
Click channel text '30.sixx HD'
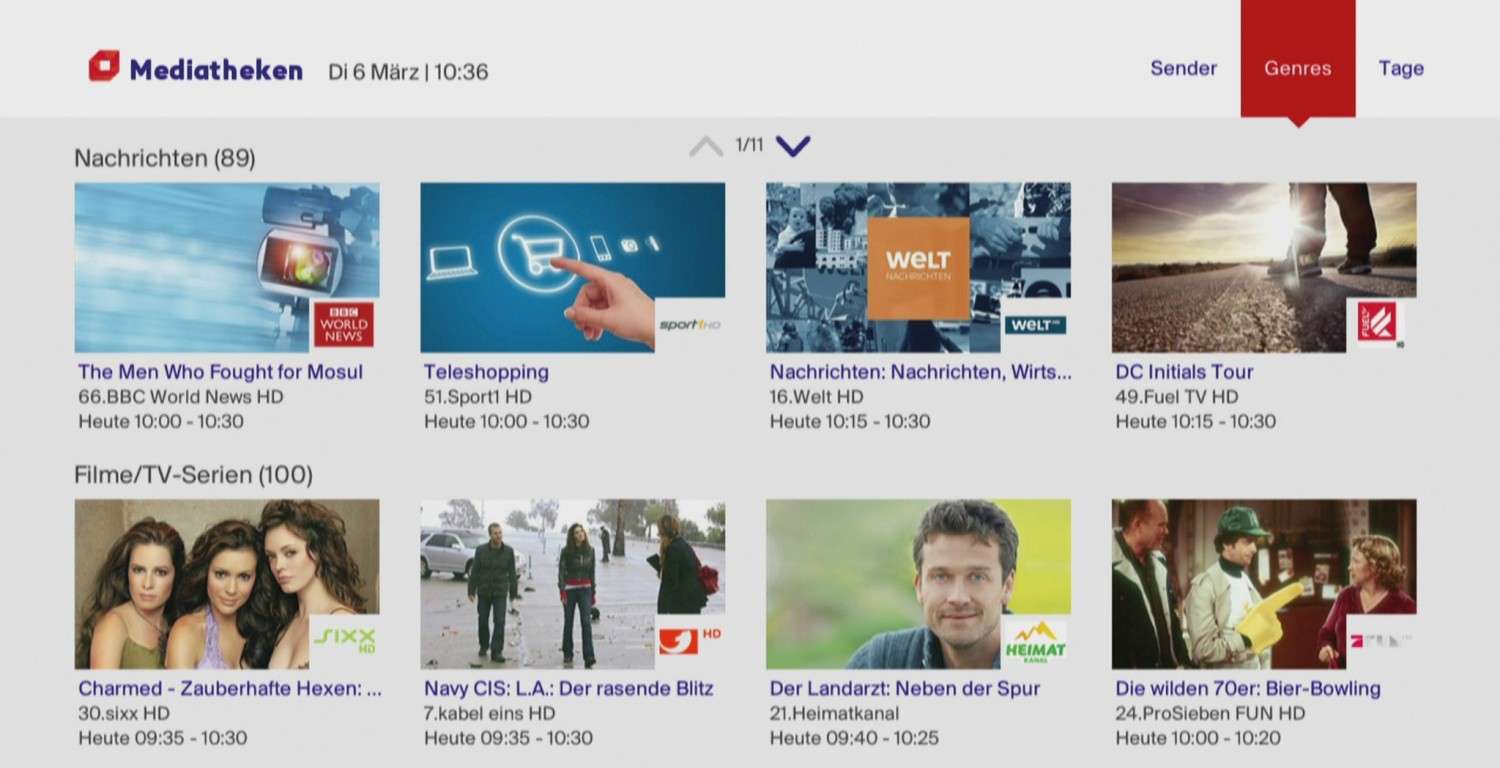pos(124,714)
